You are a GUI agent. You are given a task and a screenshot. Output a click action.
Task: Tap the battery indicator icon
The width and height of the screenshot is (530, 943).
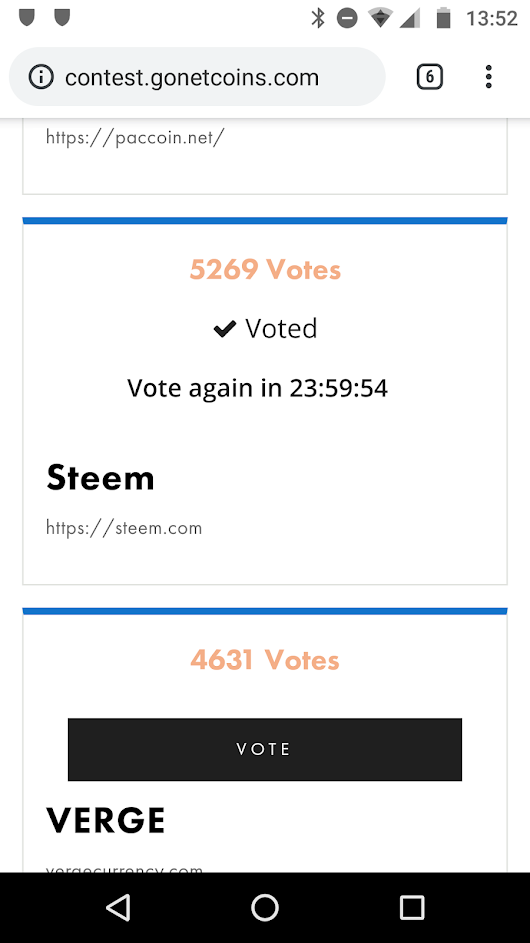click(443, 19)
